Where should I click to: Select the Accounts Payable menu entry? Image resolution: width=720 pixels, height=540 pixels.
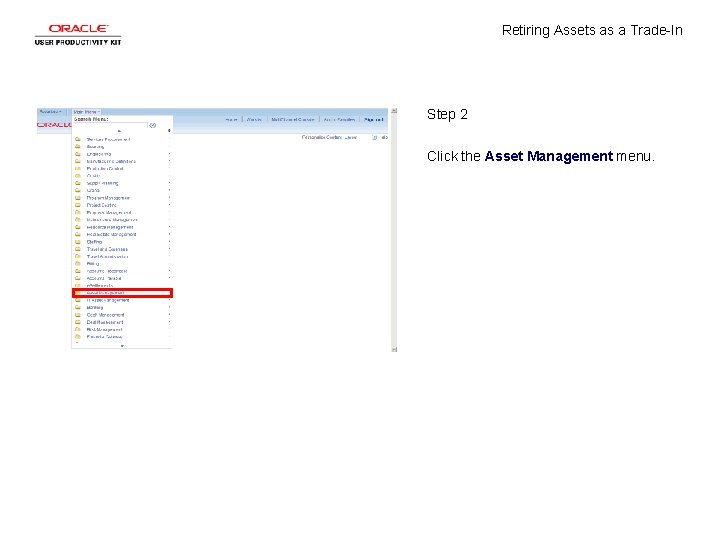click(104, 278)
